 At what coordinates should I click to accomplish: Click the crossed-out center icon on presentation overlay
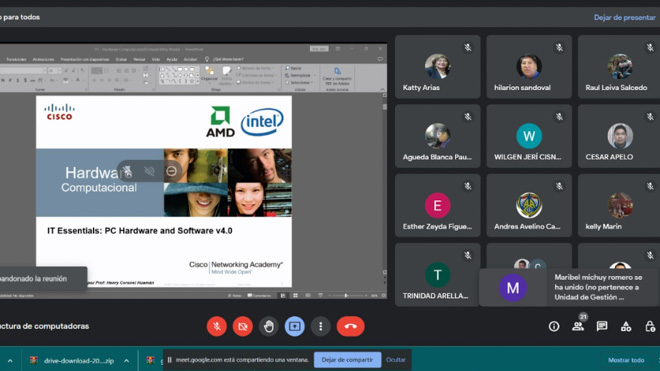coord(149,171)
